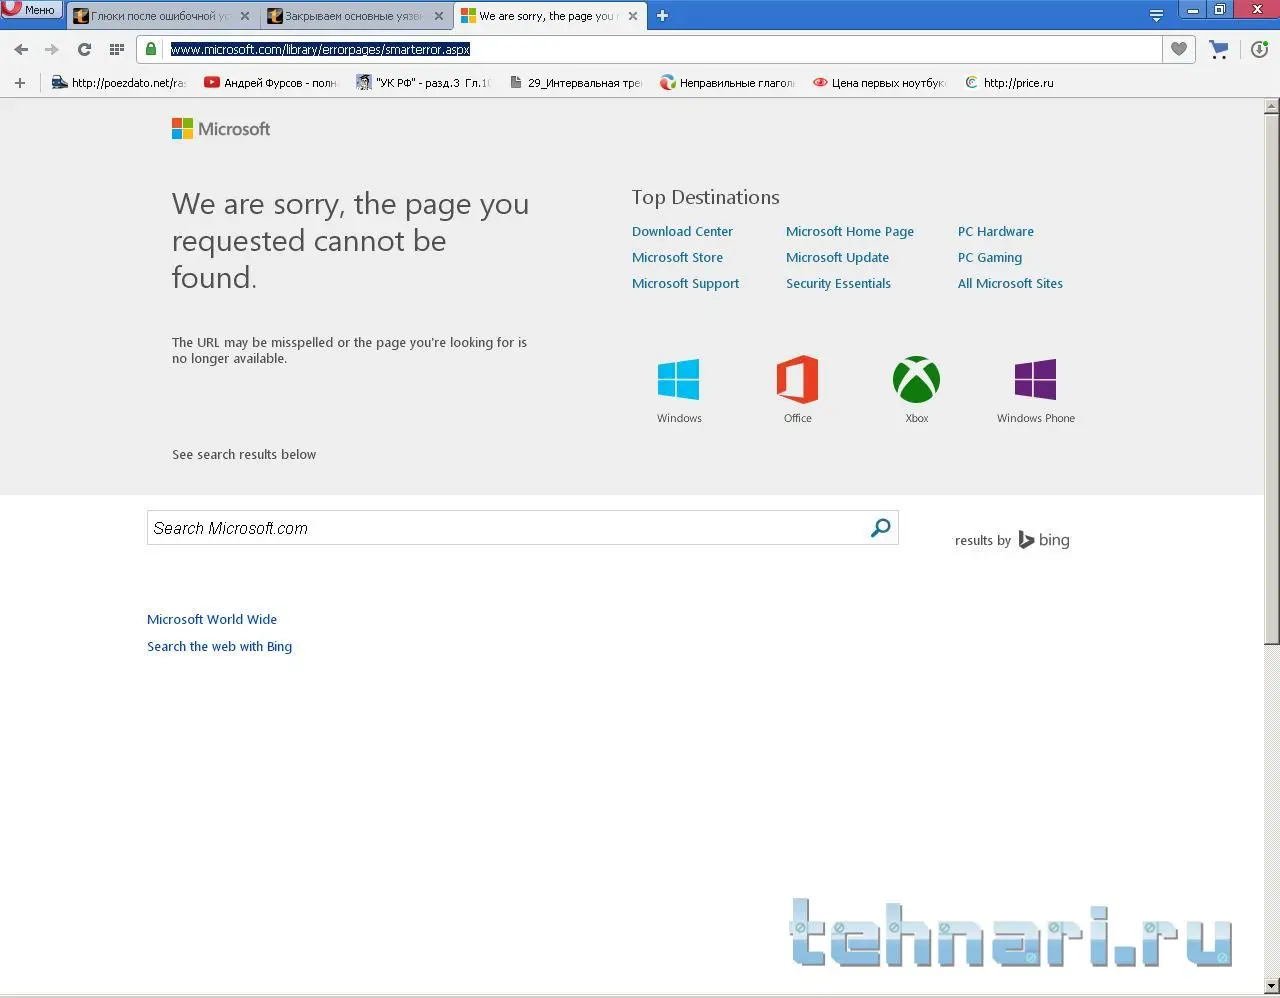
Task: Open a new tab with plus button
Action: [x=662, y=16]
